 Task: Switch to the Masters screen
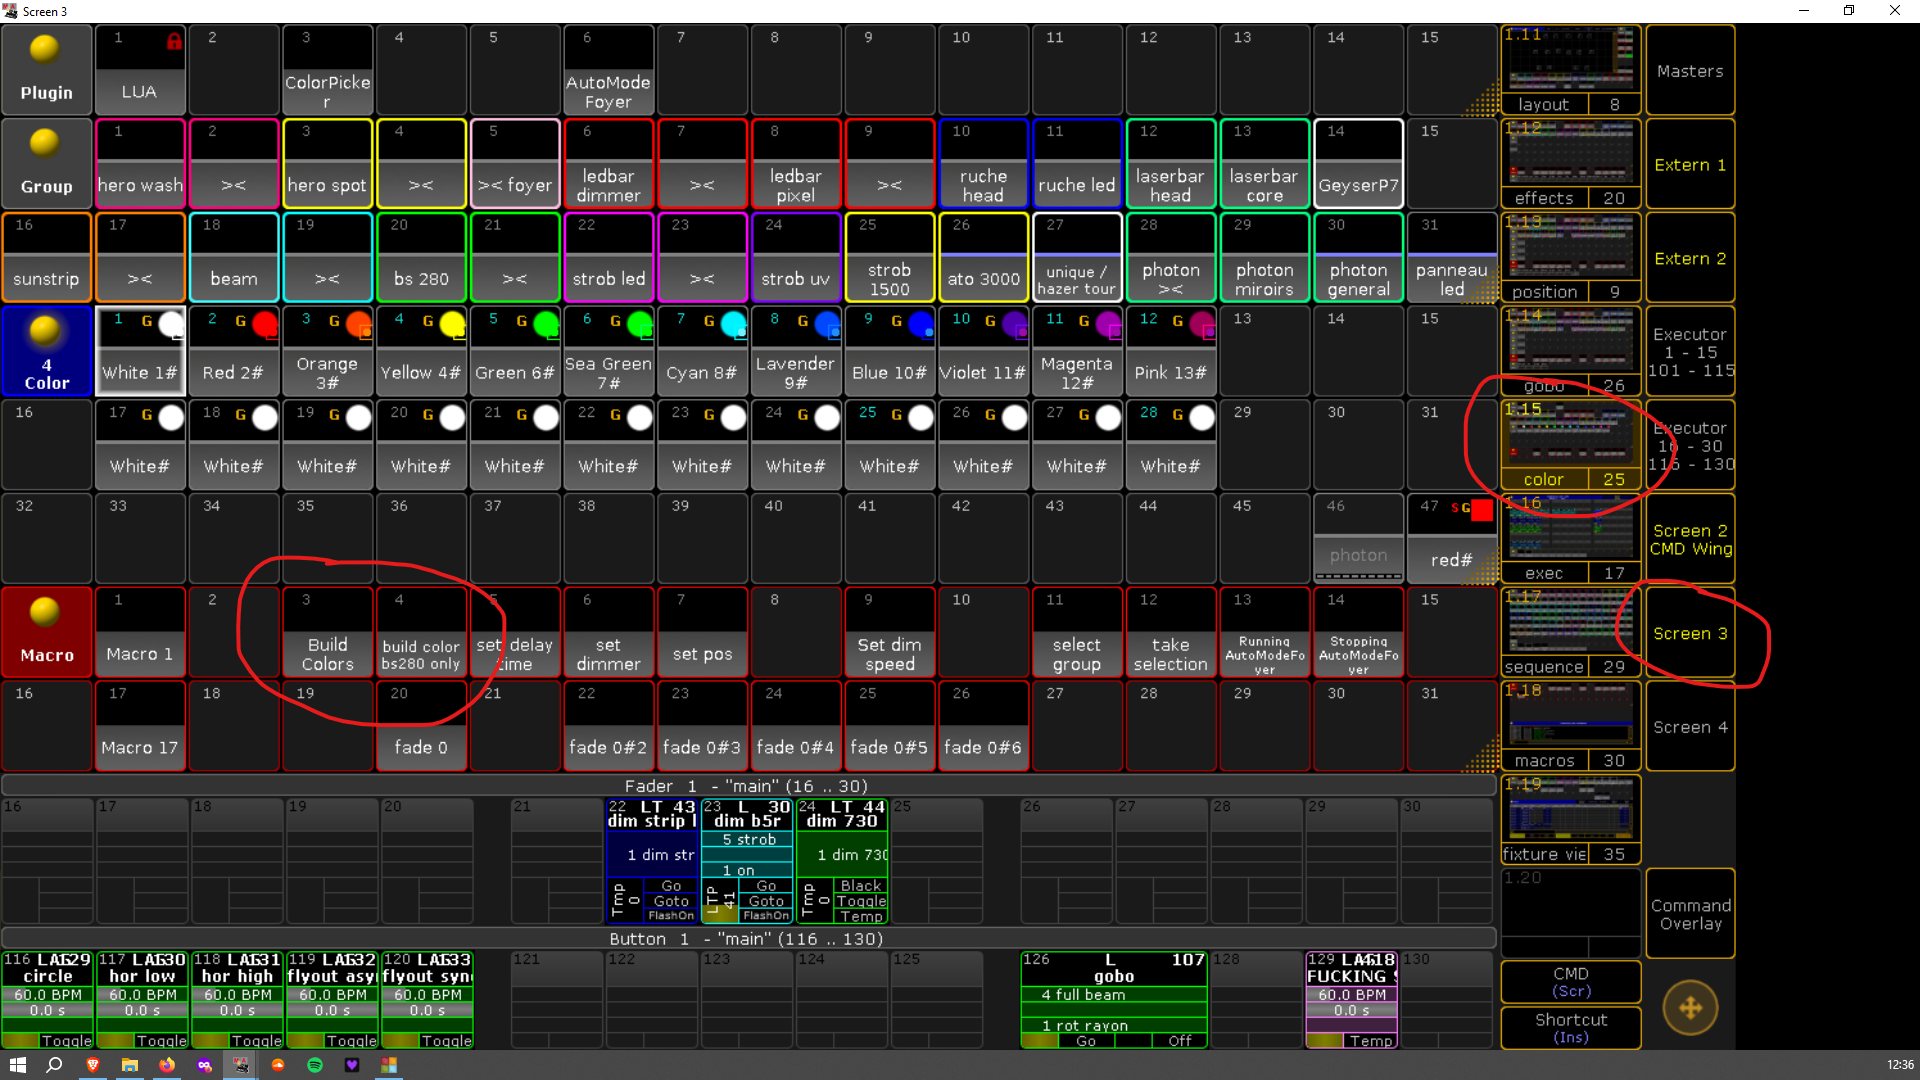[x=1690, y=71]
